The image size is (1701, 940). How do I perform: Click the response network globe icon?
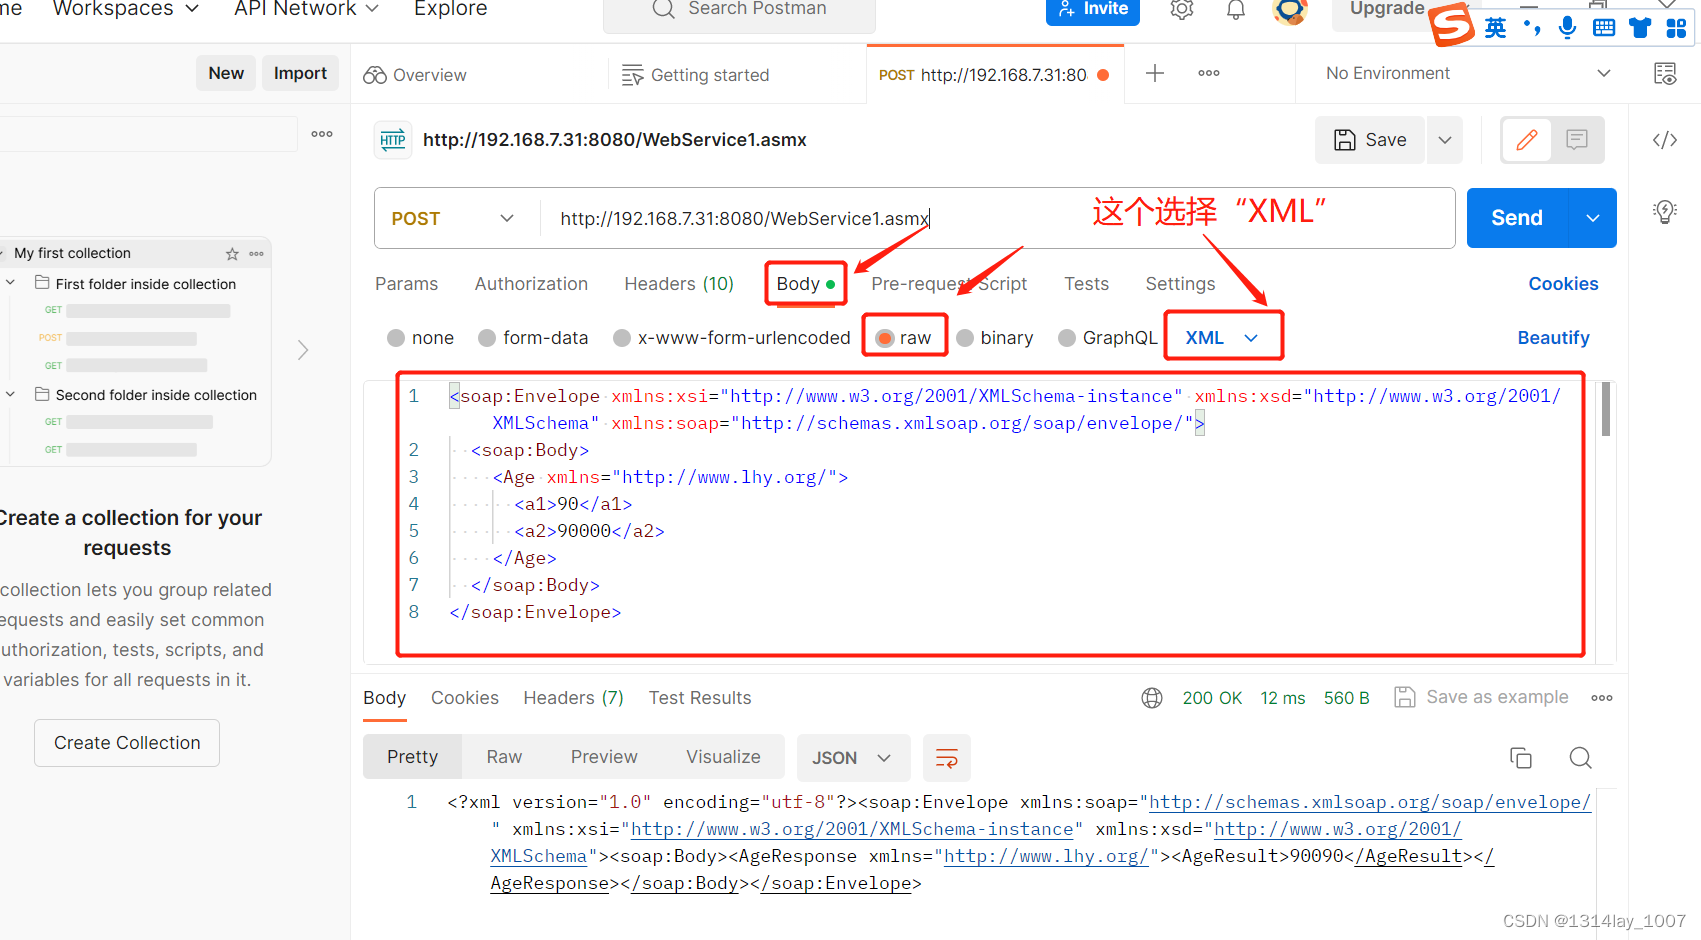click(1152, 698)
